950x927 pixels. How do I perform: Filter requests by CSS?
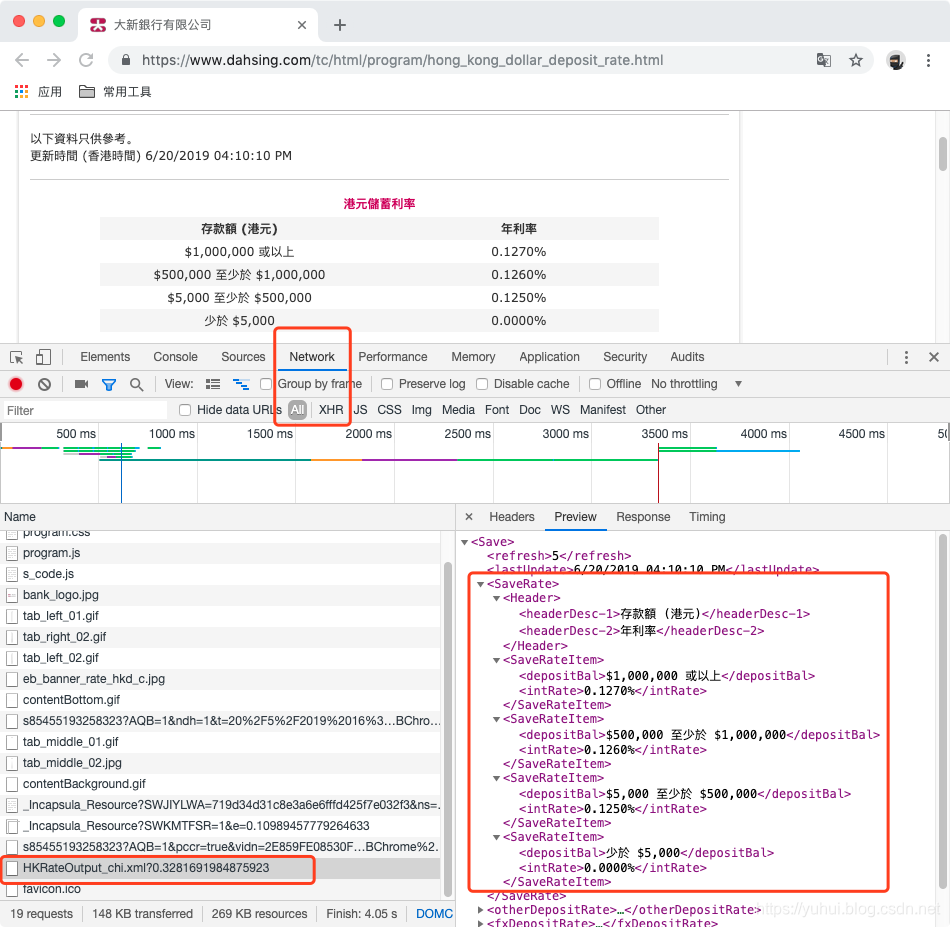389,410
